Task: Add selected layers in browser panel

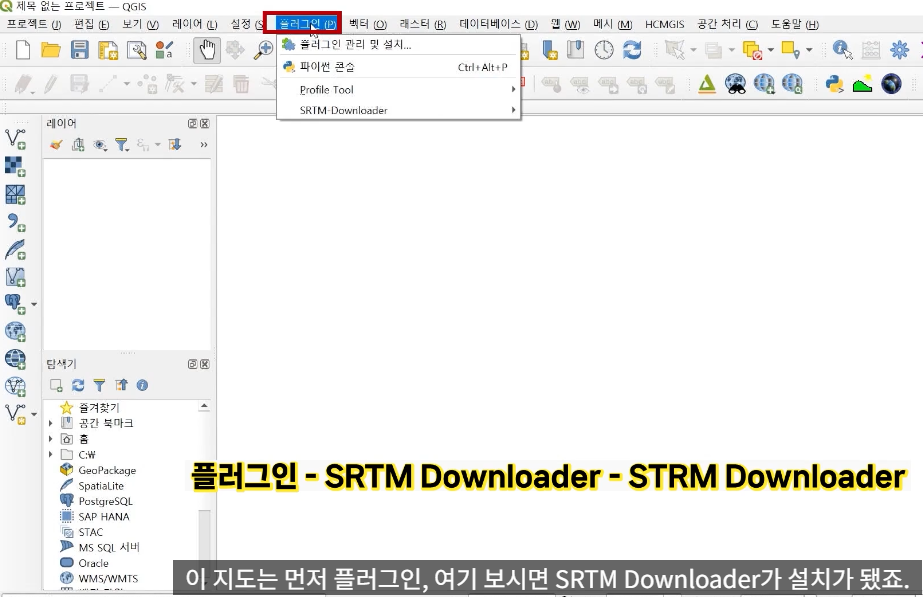Action: 57,385
